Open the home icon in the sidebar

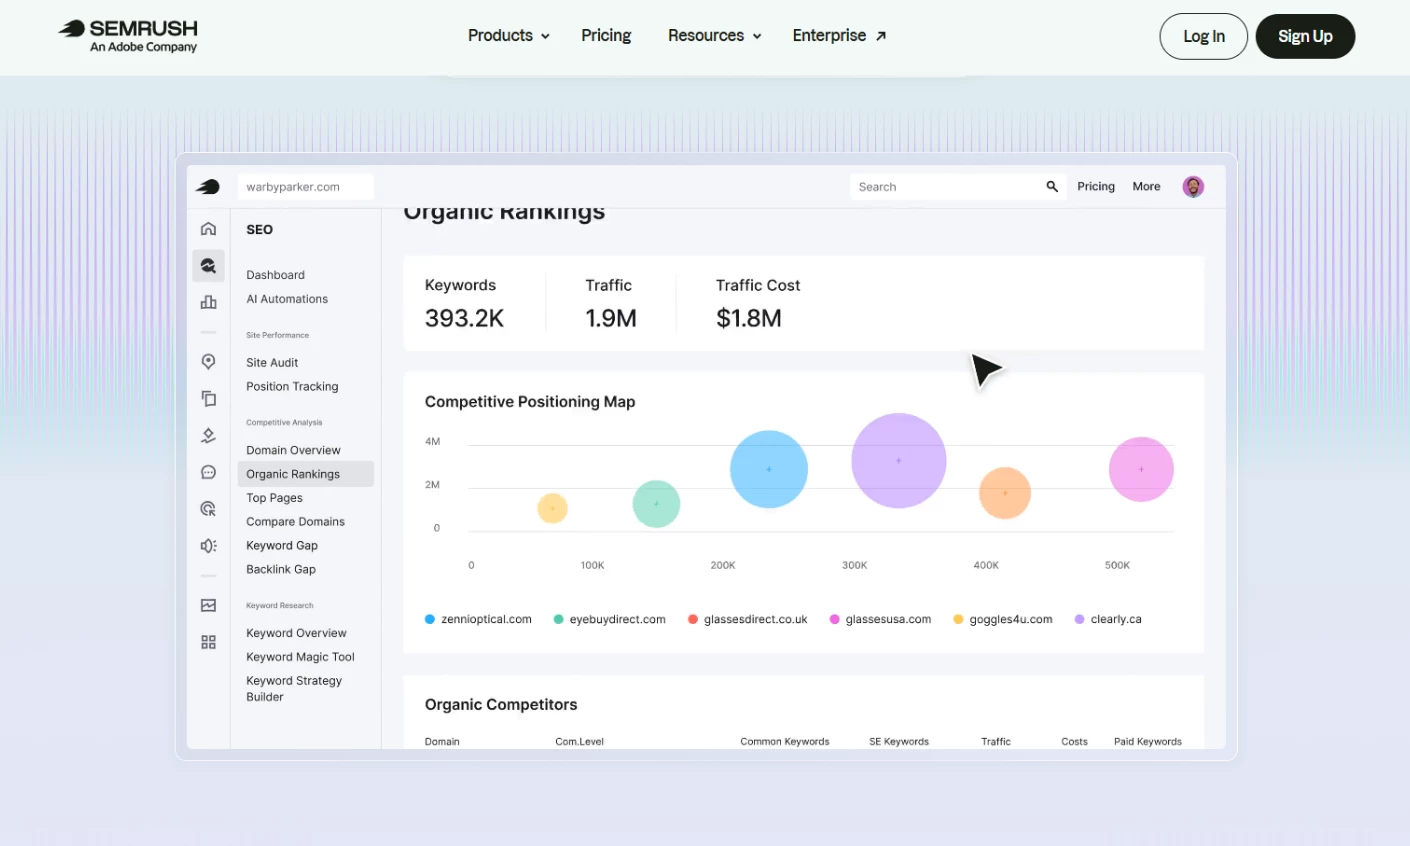click(208, 229)
